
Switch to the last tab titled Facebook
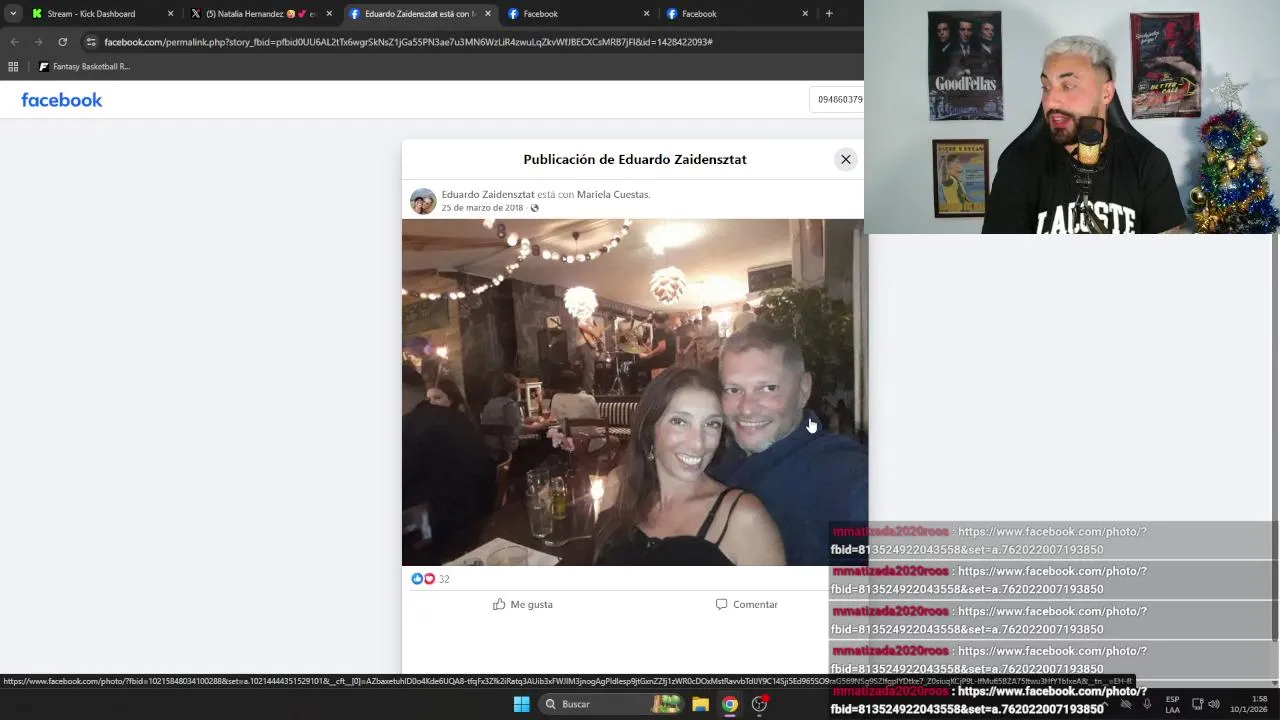736,14
